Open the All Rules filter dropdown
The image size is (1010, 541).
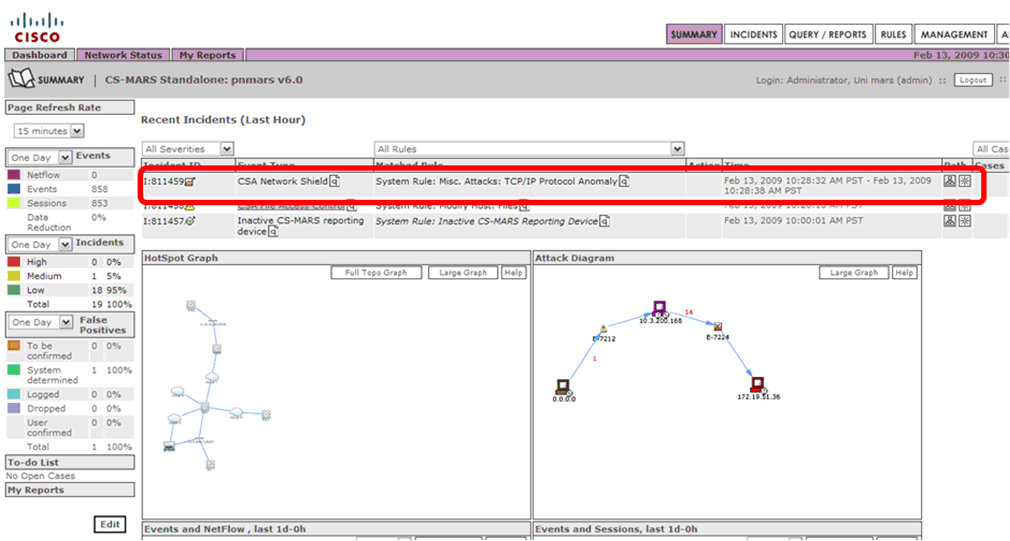click(529, 149)
